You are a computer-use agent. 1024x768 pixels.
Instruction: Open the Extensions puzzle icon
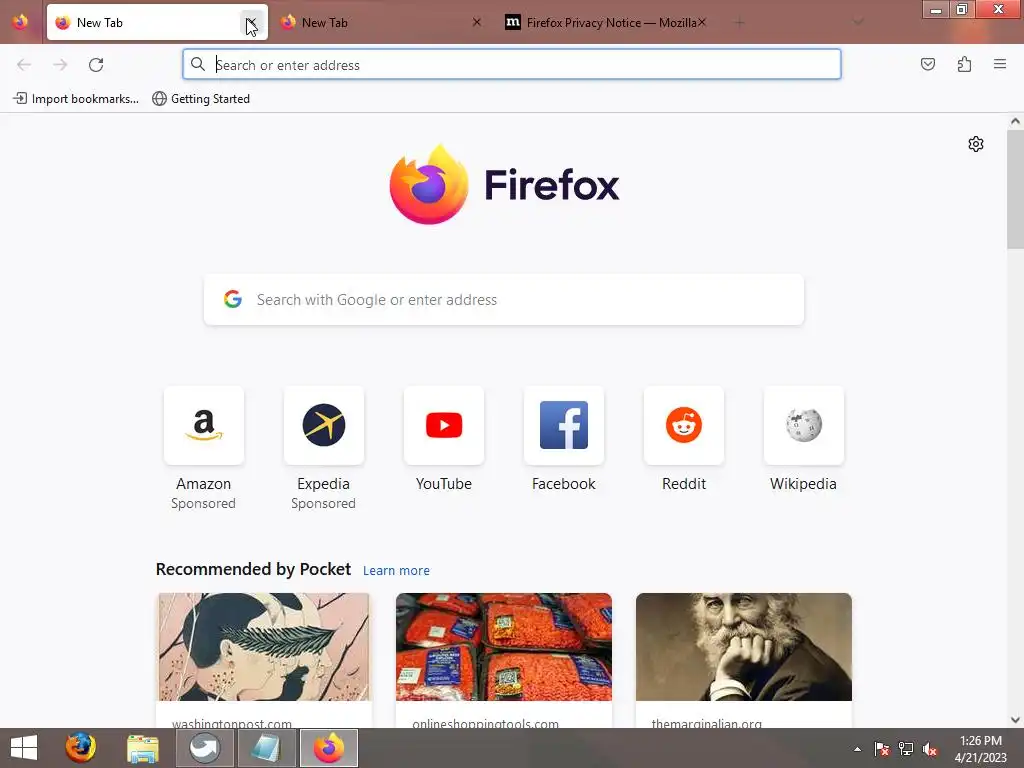coord(964,64)
